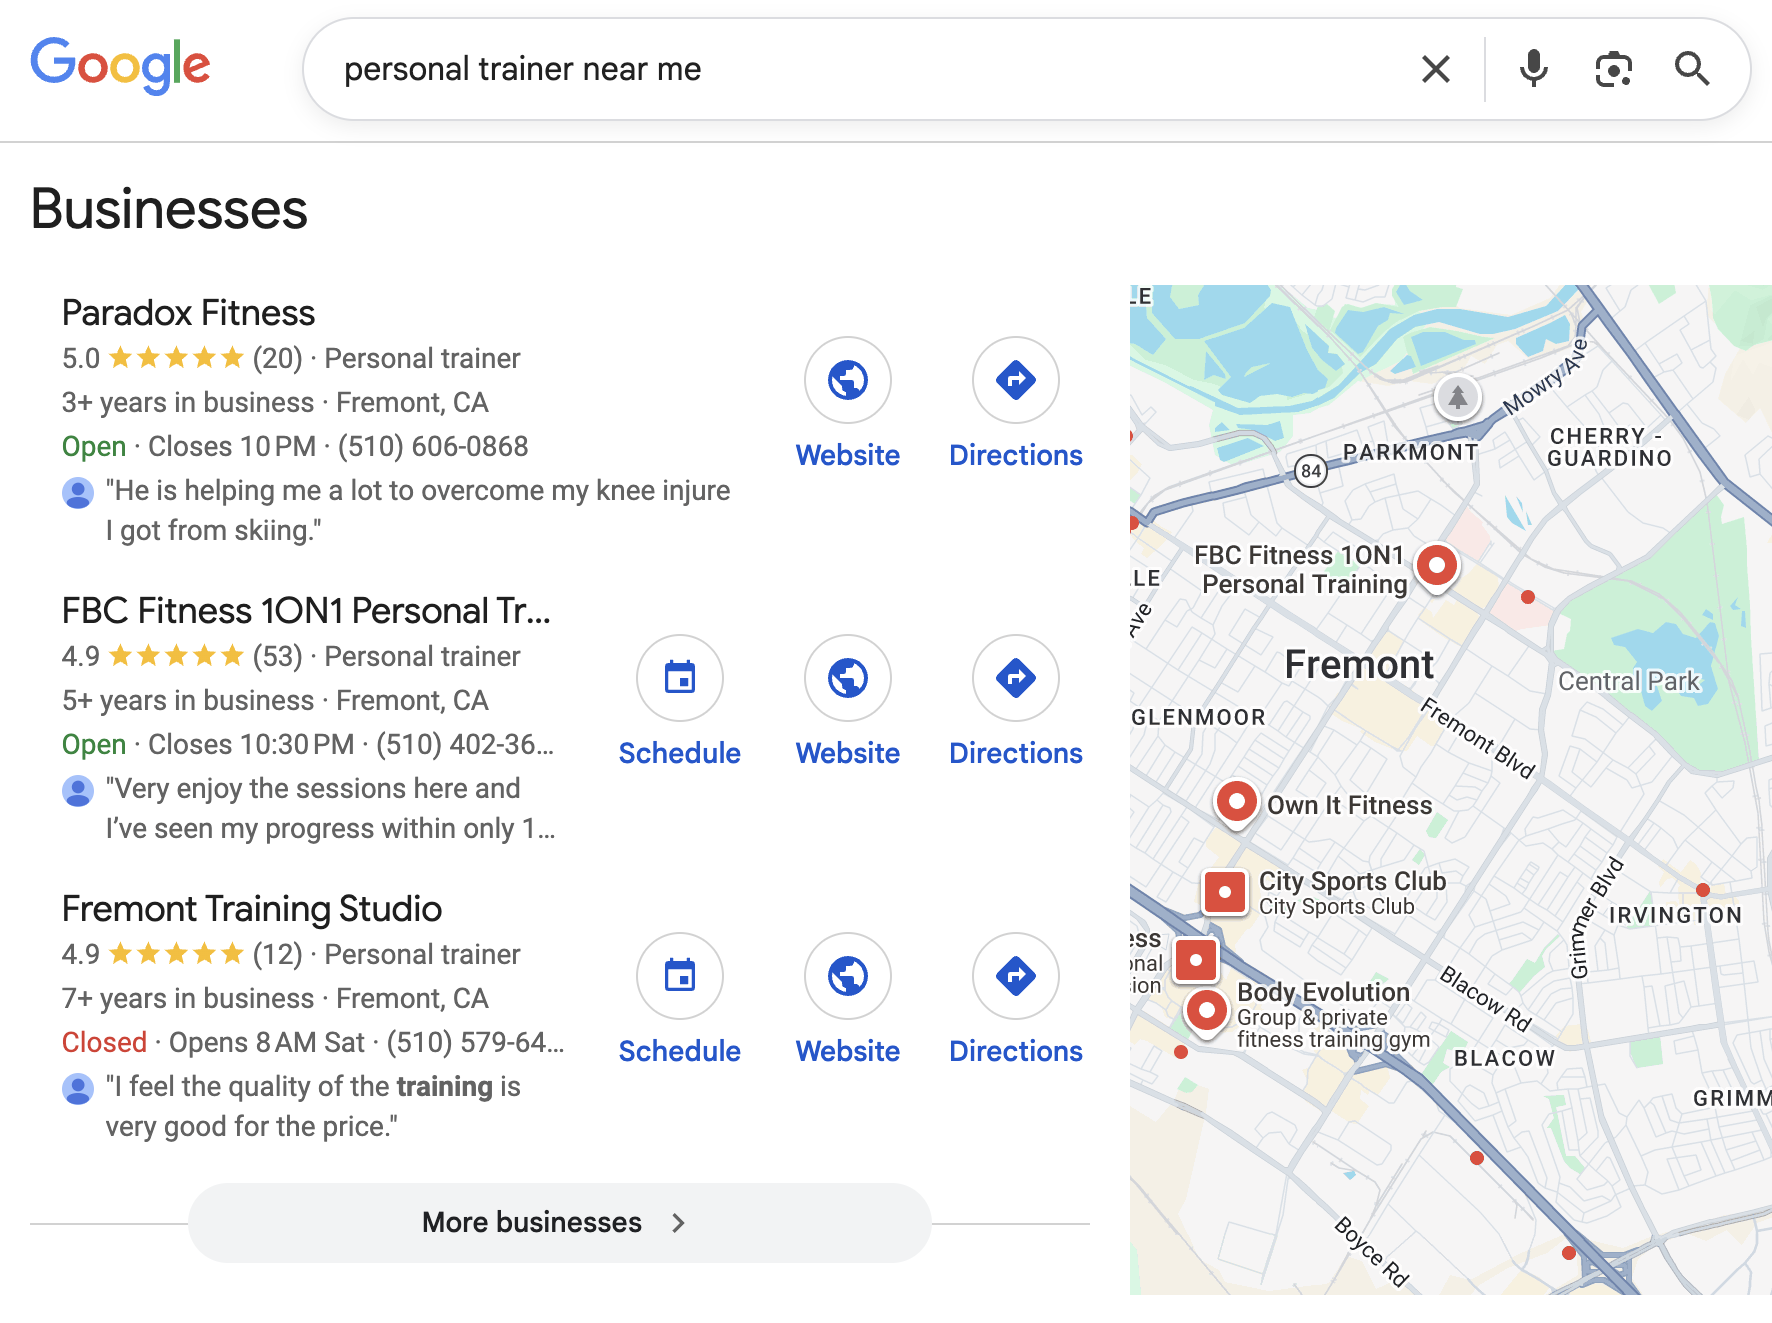Click the Directions icon for Paradox Fitness
This screenshot has height=1323, width=1772.
click(x=1015, y=380)
